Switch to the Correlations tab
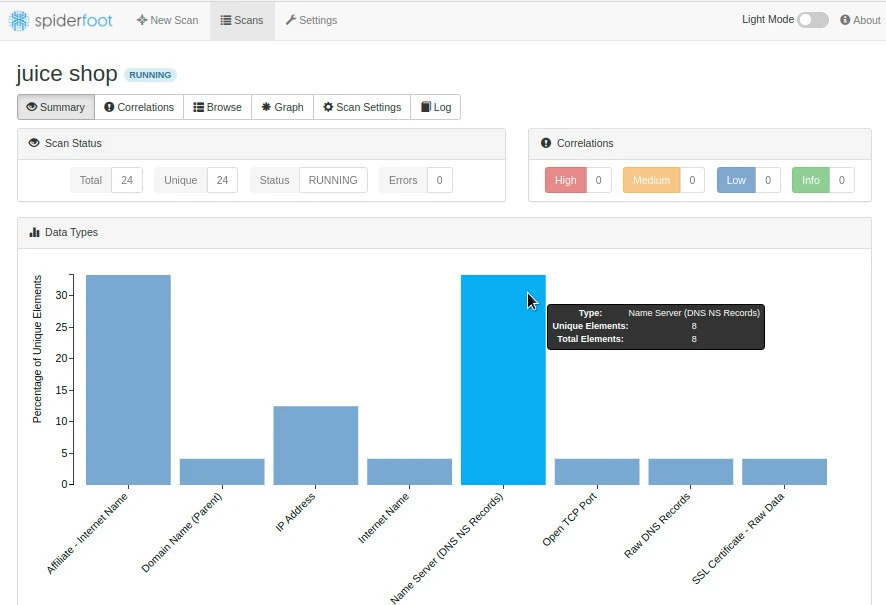This screenshot has height=605, width=886. [x=139, y=107]
